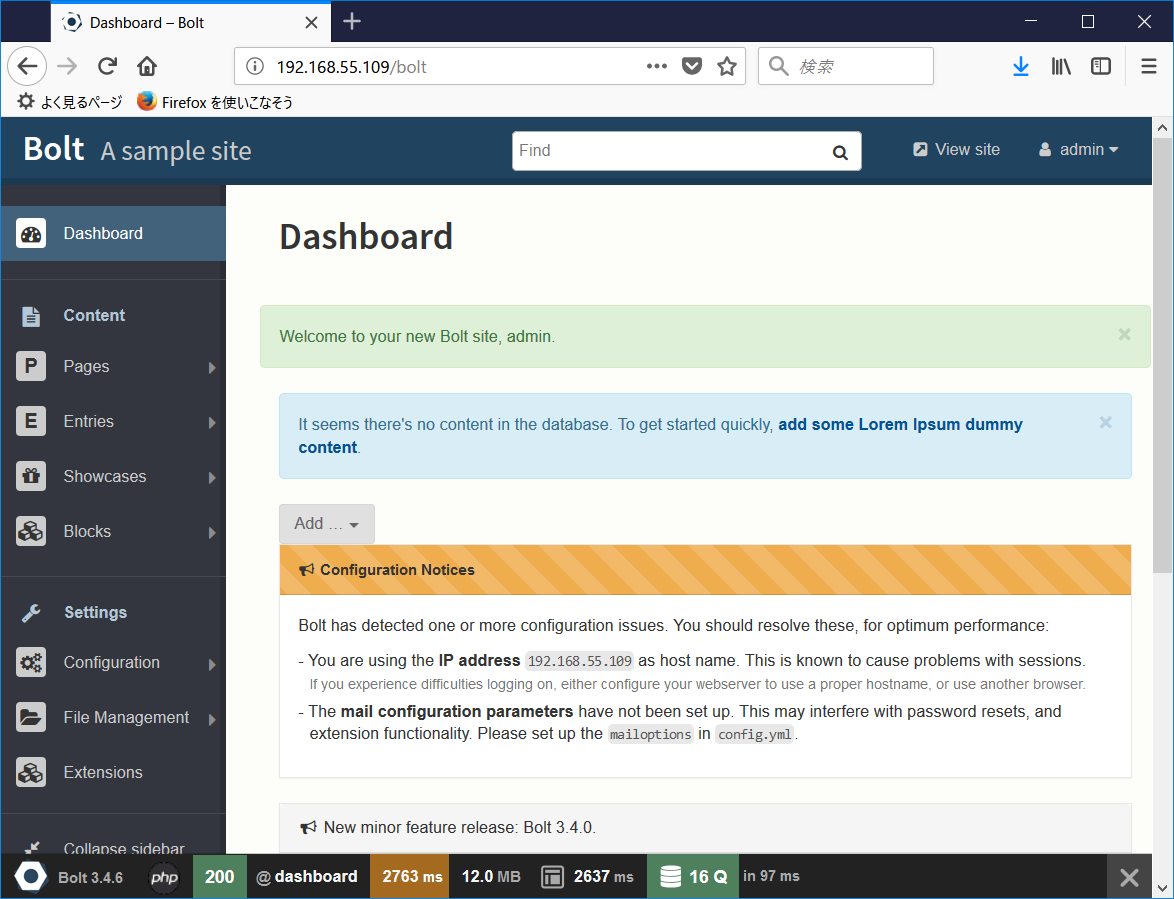Select Pages in the sidebar
Screen dimensions: 1174x899
[x=113, y=366]
